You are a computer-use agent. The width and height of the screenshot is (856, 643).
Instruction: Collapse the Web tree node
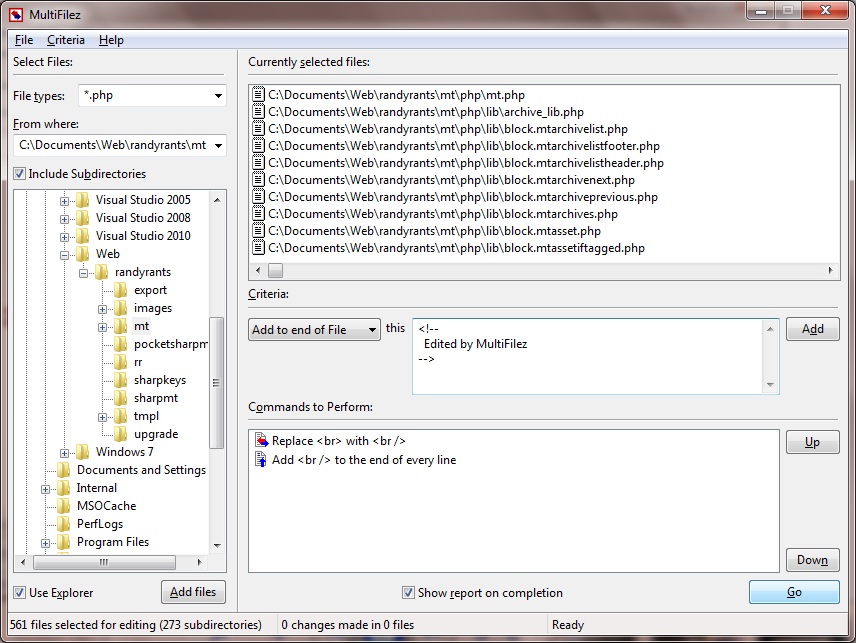click(x=64, y=255)
